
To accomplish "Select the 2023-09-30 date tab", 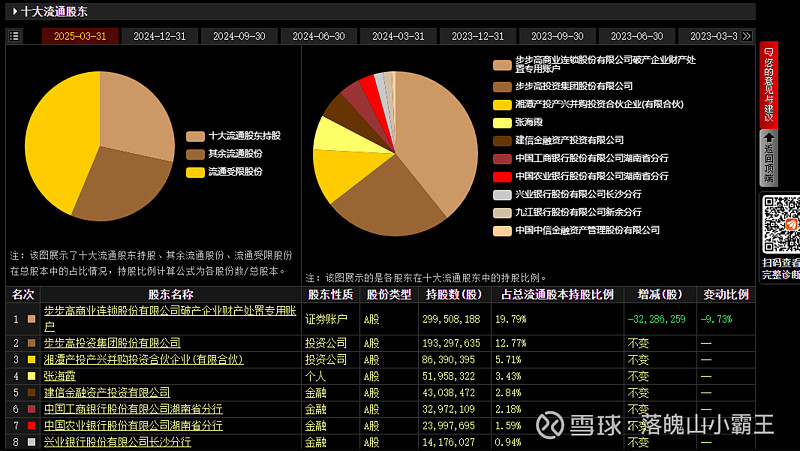I will point(558,36).
